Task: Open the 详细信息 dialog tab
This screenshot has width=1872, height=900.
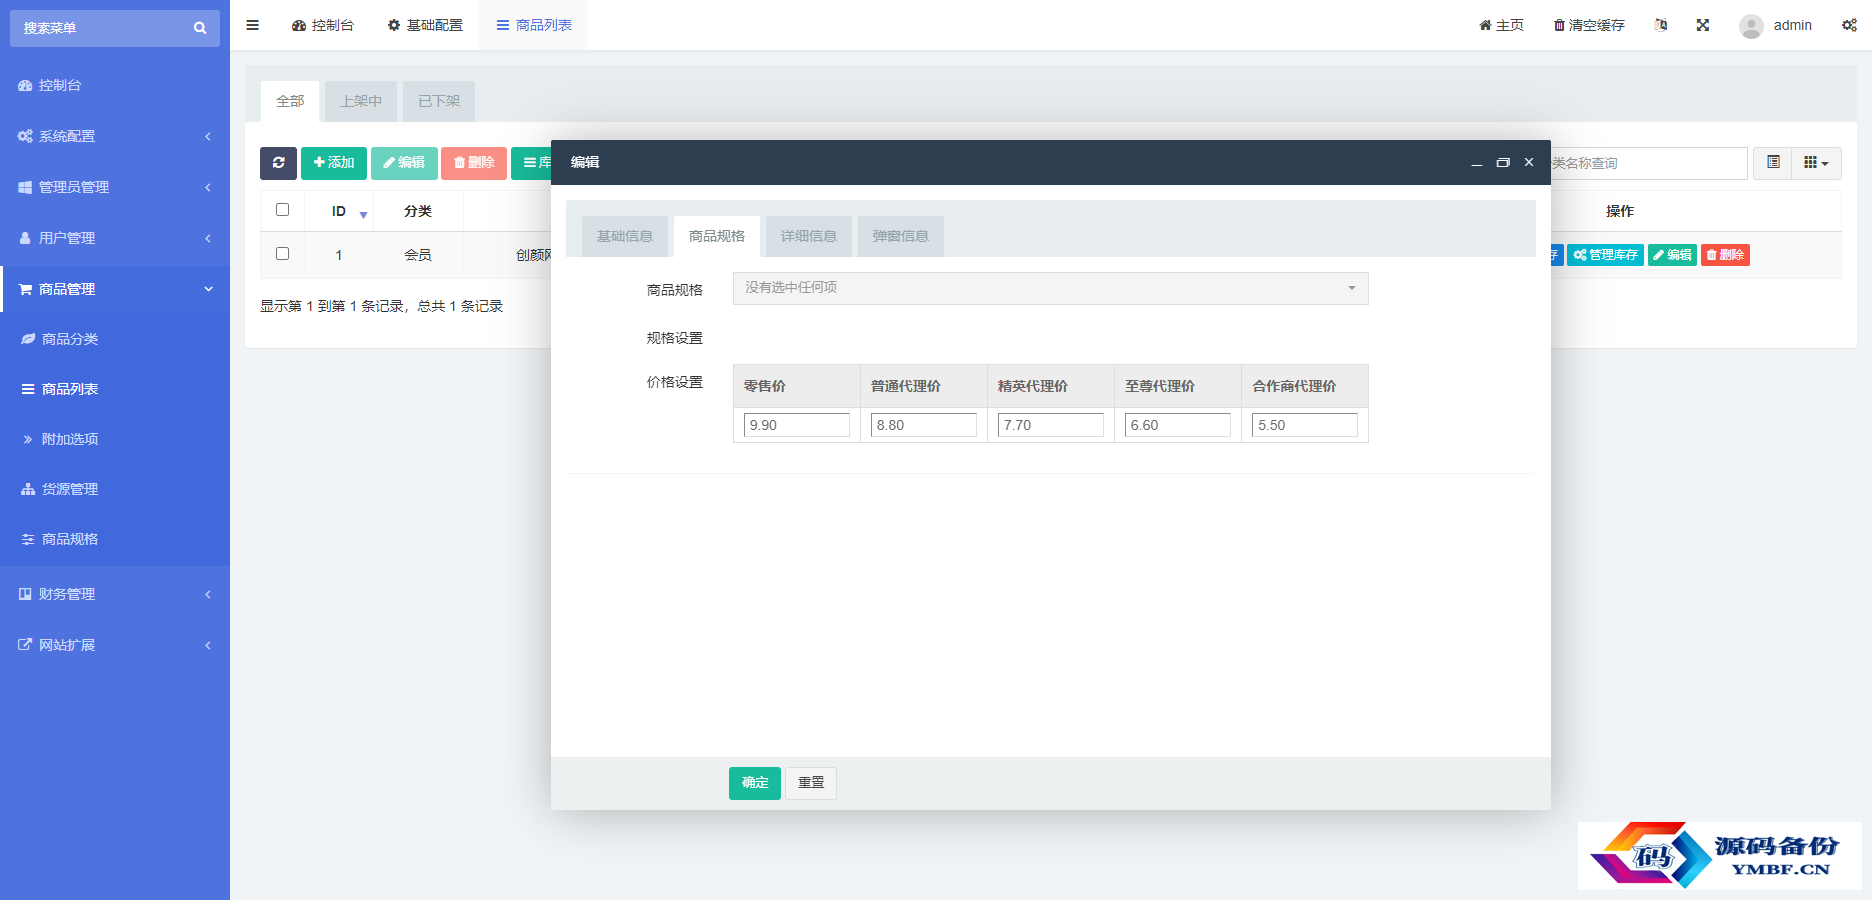Action: [x=809, y=236]
